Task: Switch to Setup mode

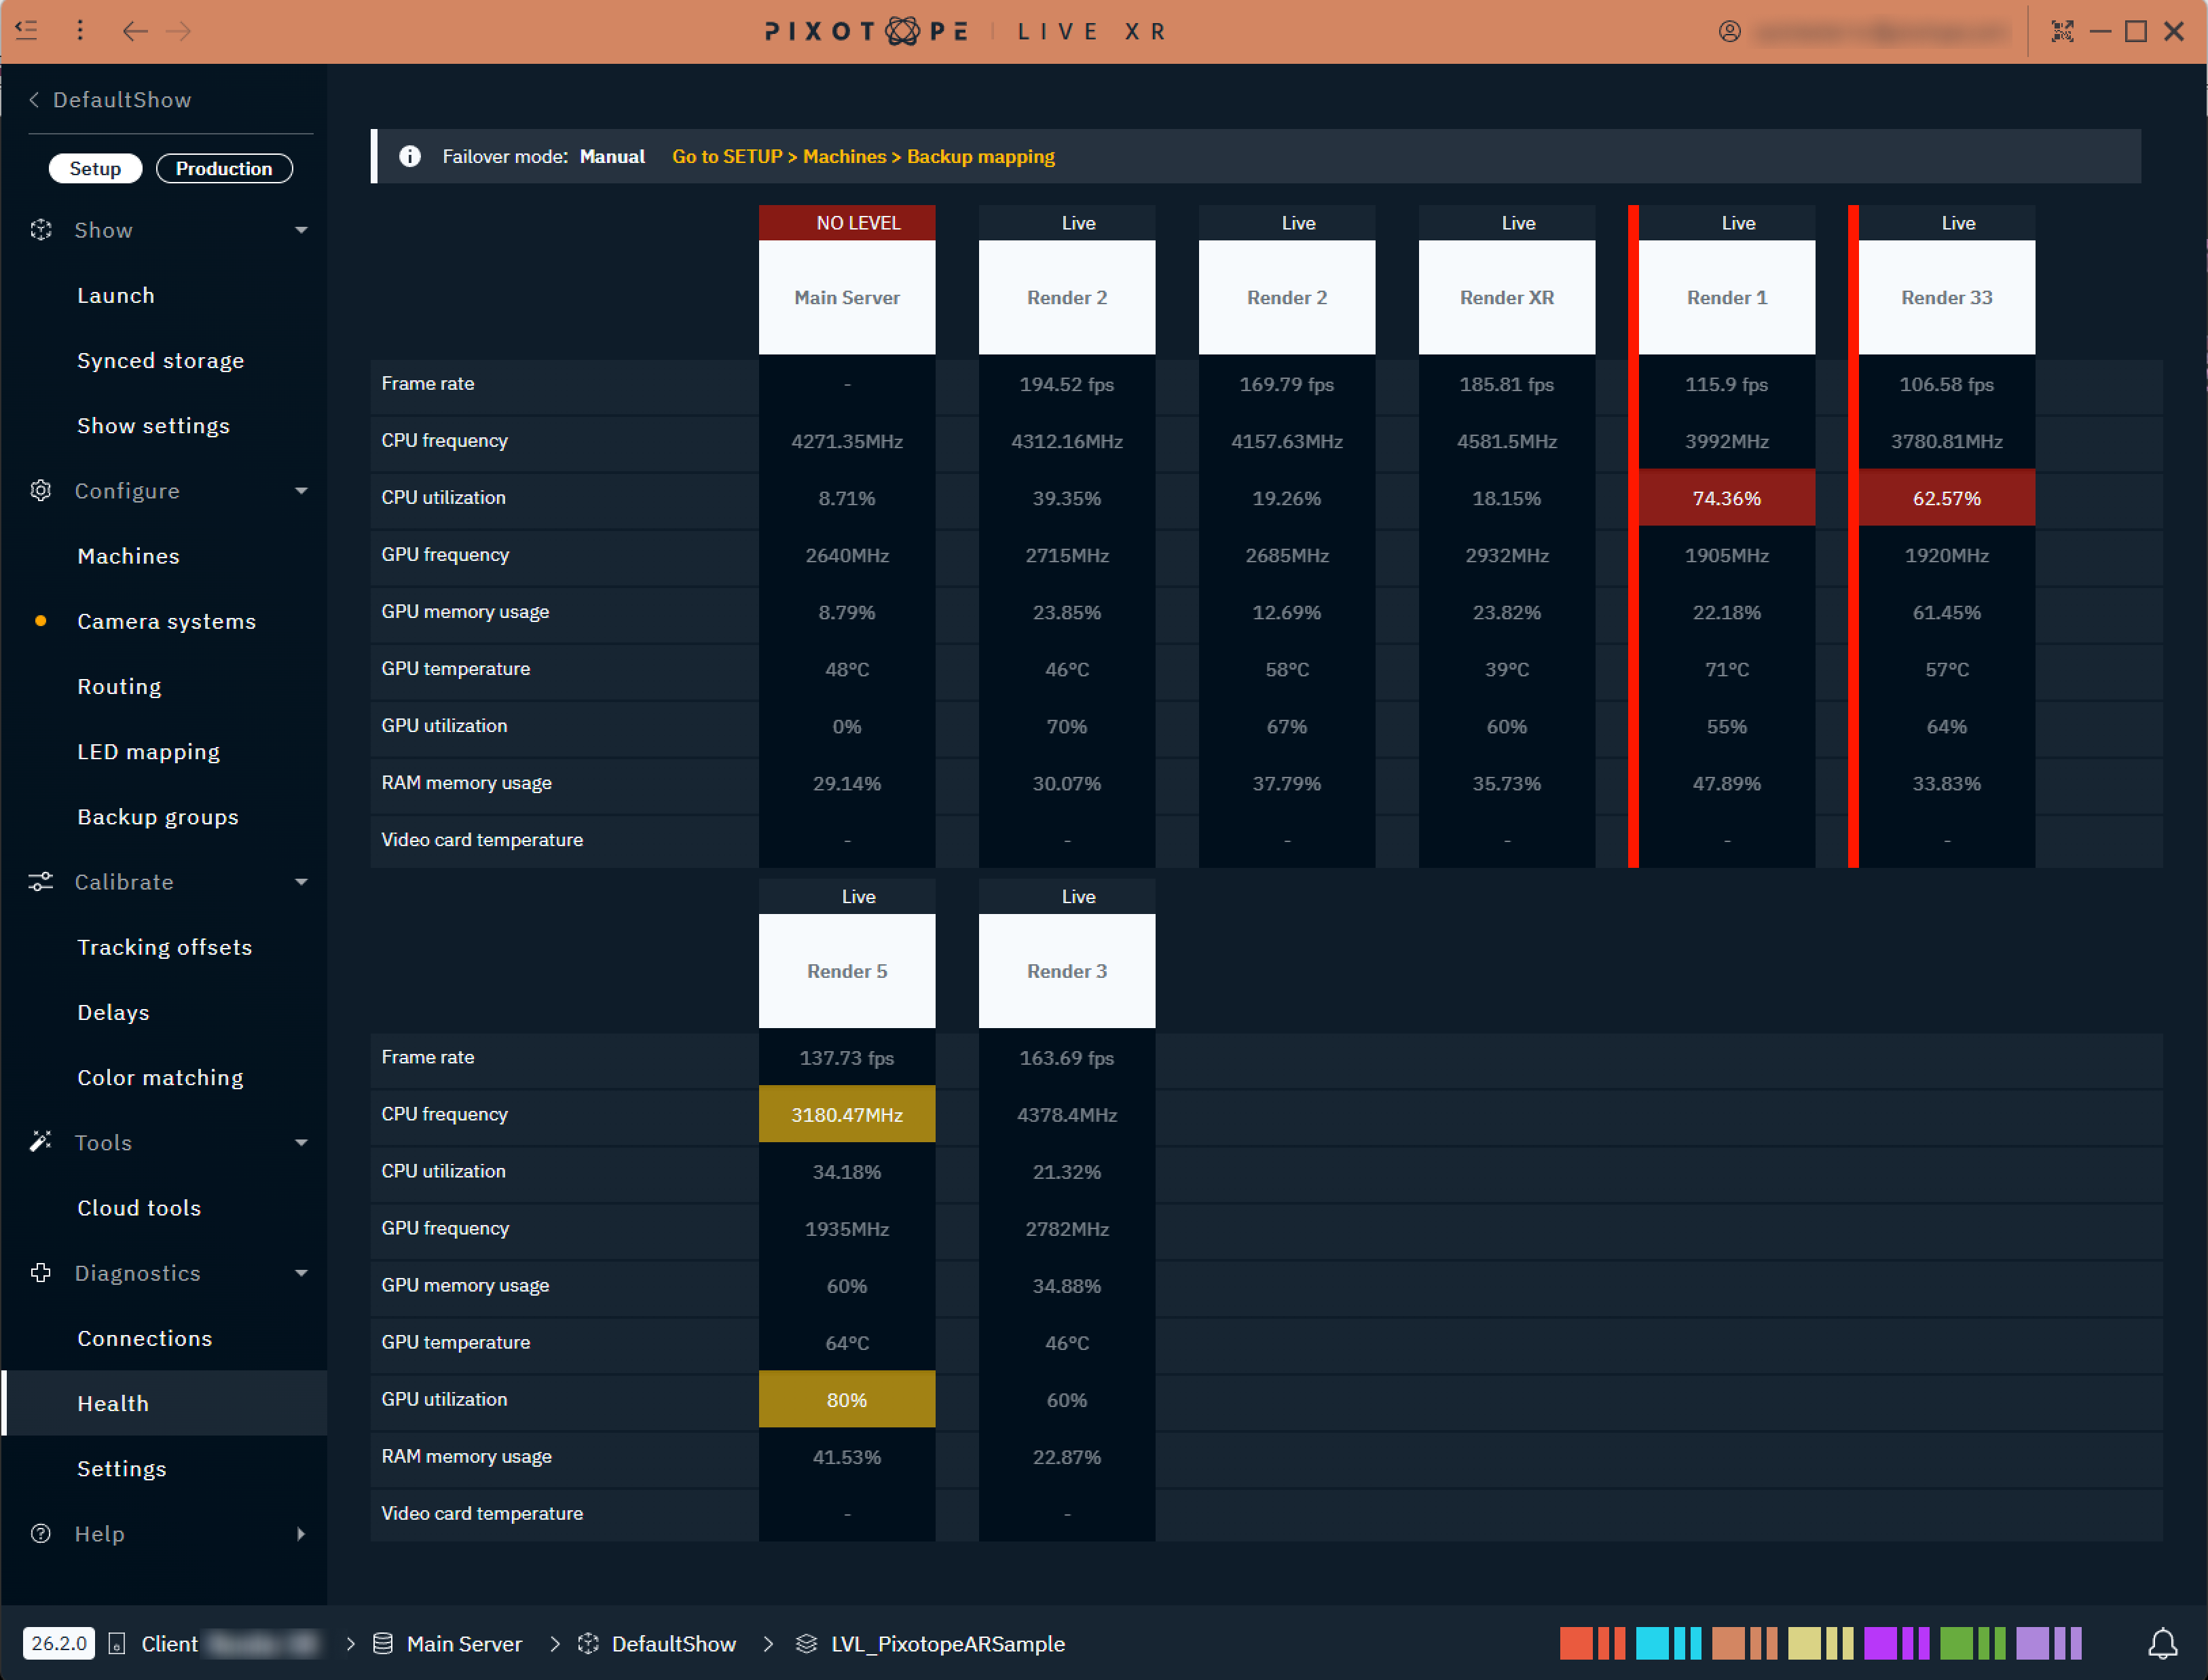Action: tap(95, 168)
